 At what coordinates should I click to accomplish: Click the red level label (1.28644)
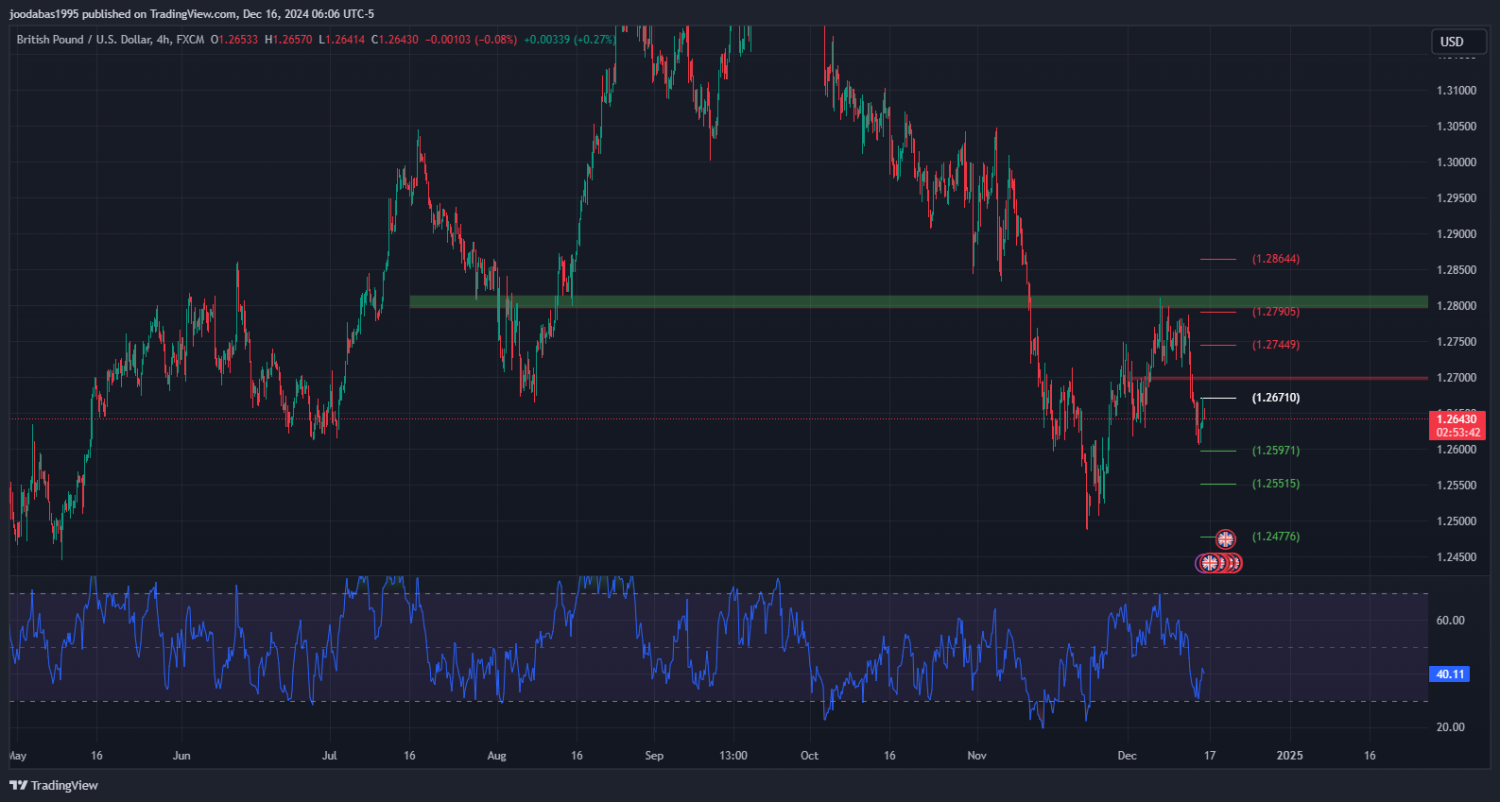[1275, 259]
